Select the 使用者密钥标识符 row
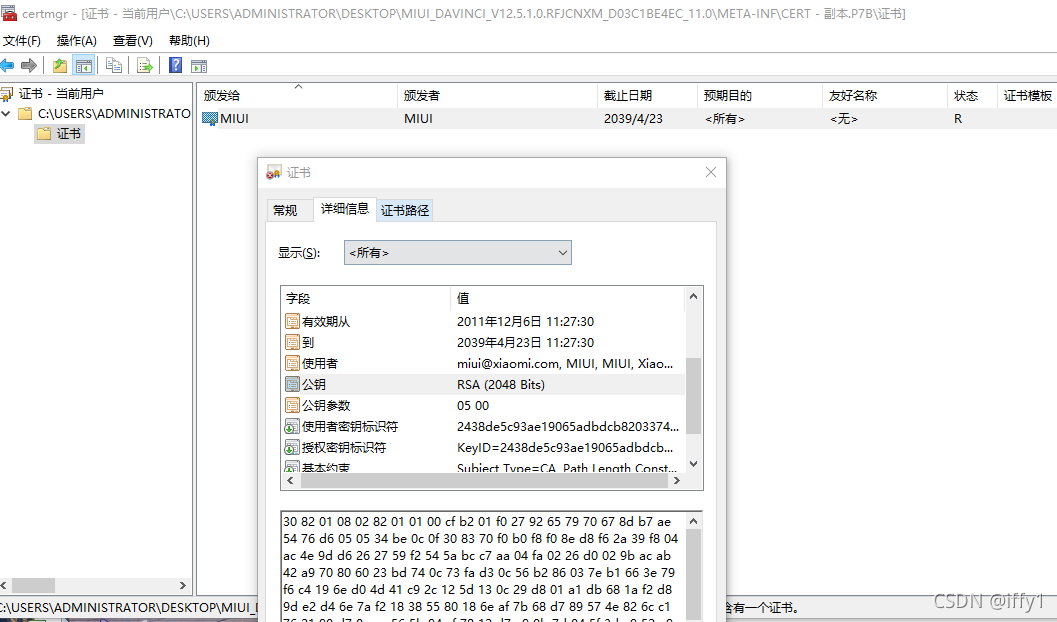 tap(483, 427)
